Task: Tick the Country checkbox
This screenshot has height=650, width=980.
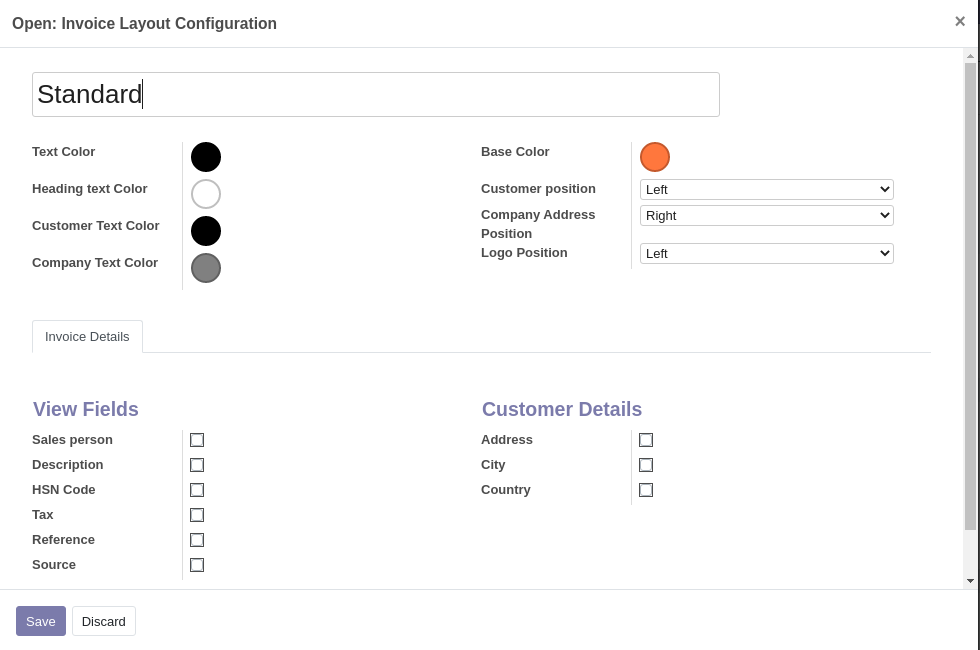Action: point(646,490)
